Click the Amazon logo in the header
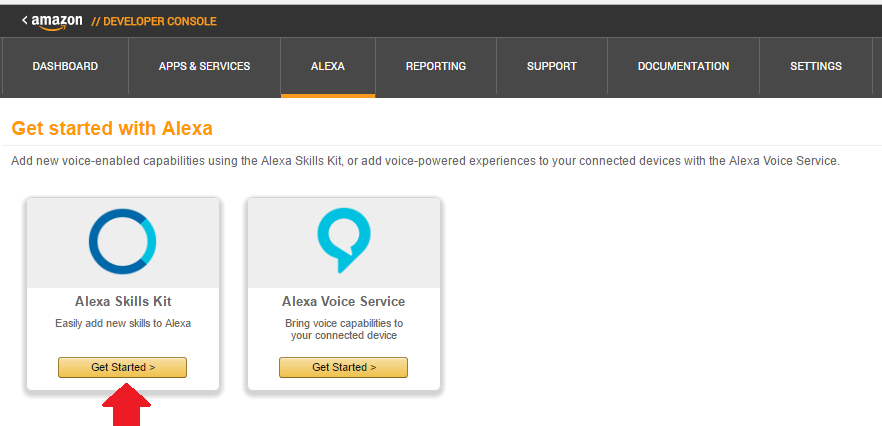Viewport: 882px width, 426px height. coord(59,21)
